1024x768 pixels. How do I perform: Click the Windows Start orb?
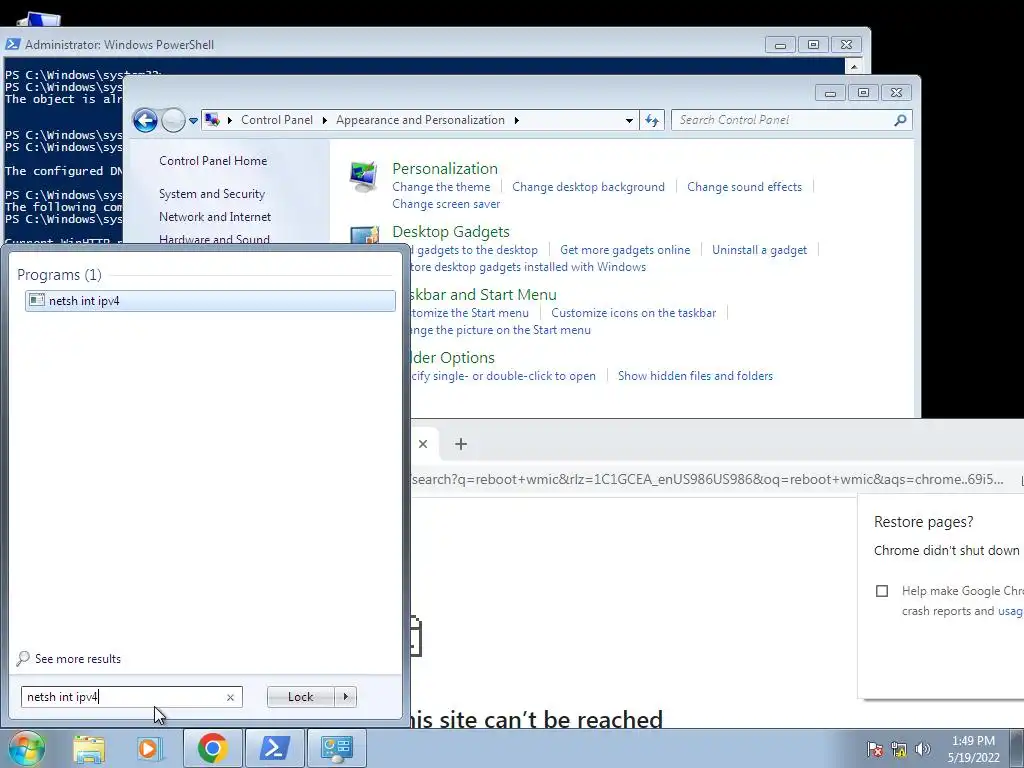point(26,748)
